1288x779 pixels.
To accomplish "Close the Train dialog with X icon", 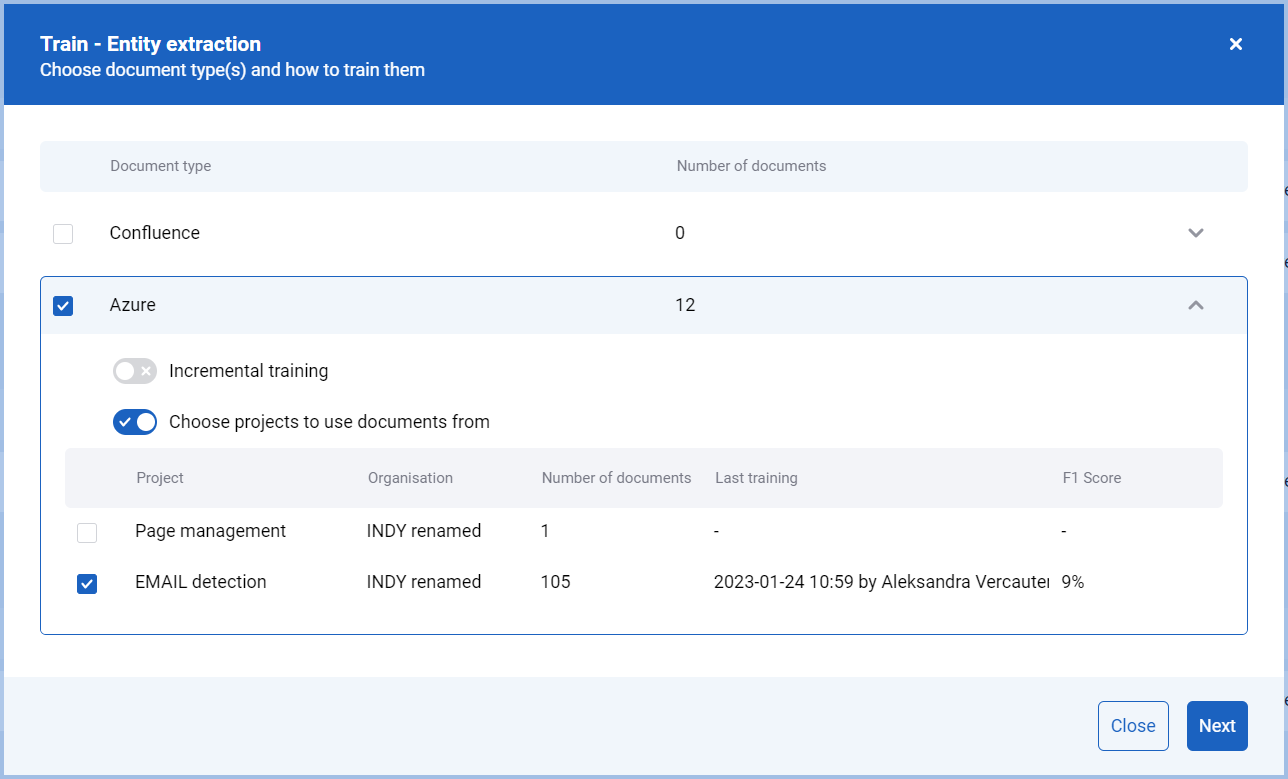I will click(x=1236, y=44).
